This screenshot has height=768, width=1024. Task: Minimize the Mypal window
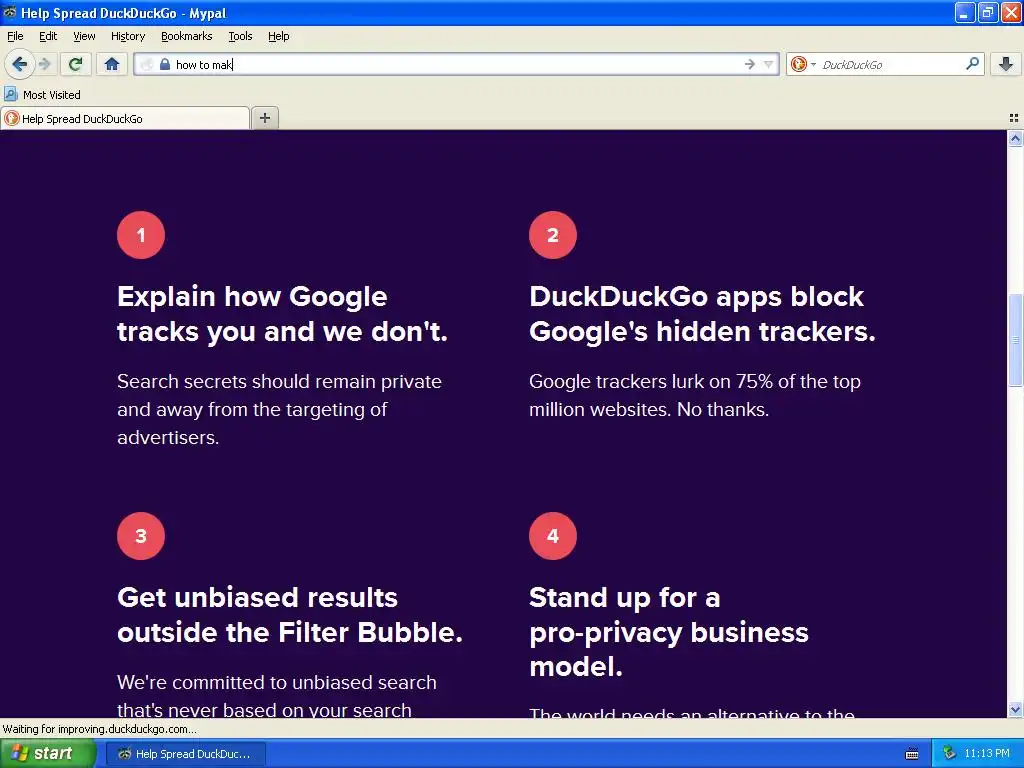pyautogui.click(x=965, y=12)
